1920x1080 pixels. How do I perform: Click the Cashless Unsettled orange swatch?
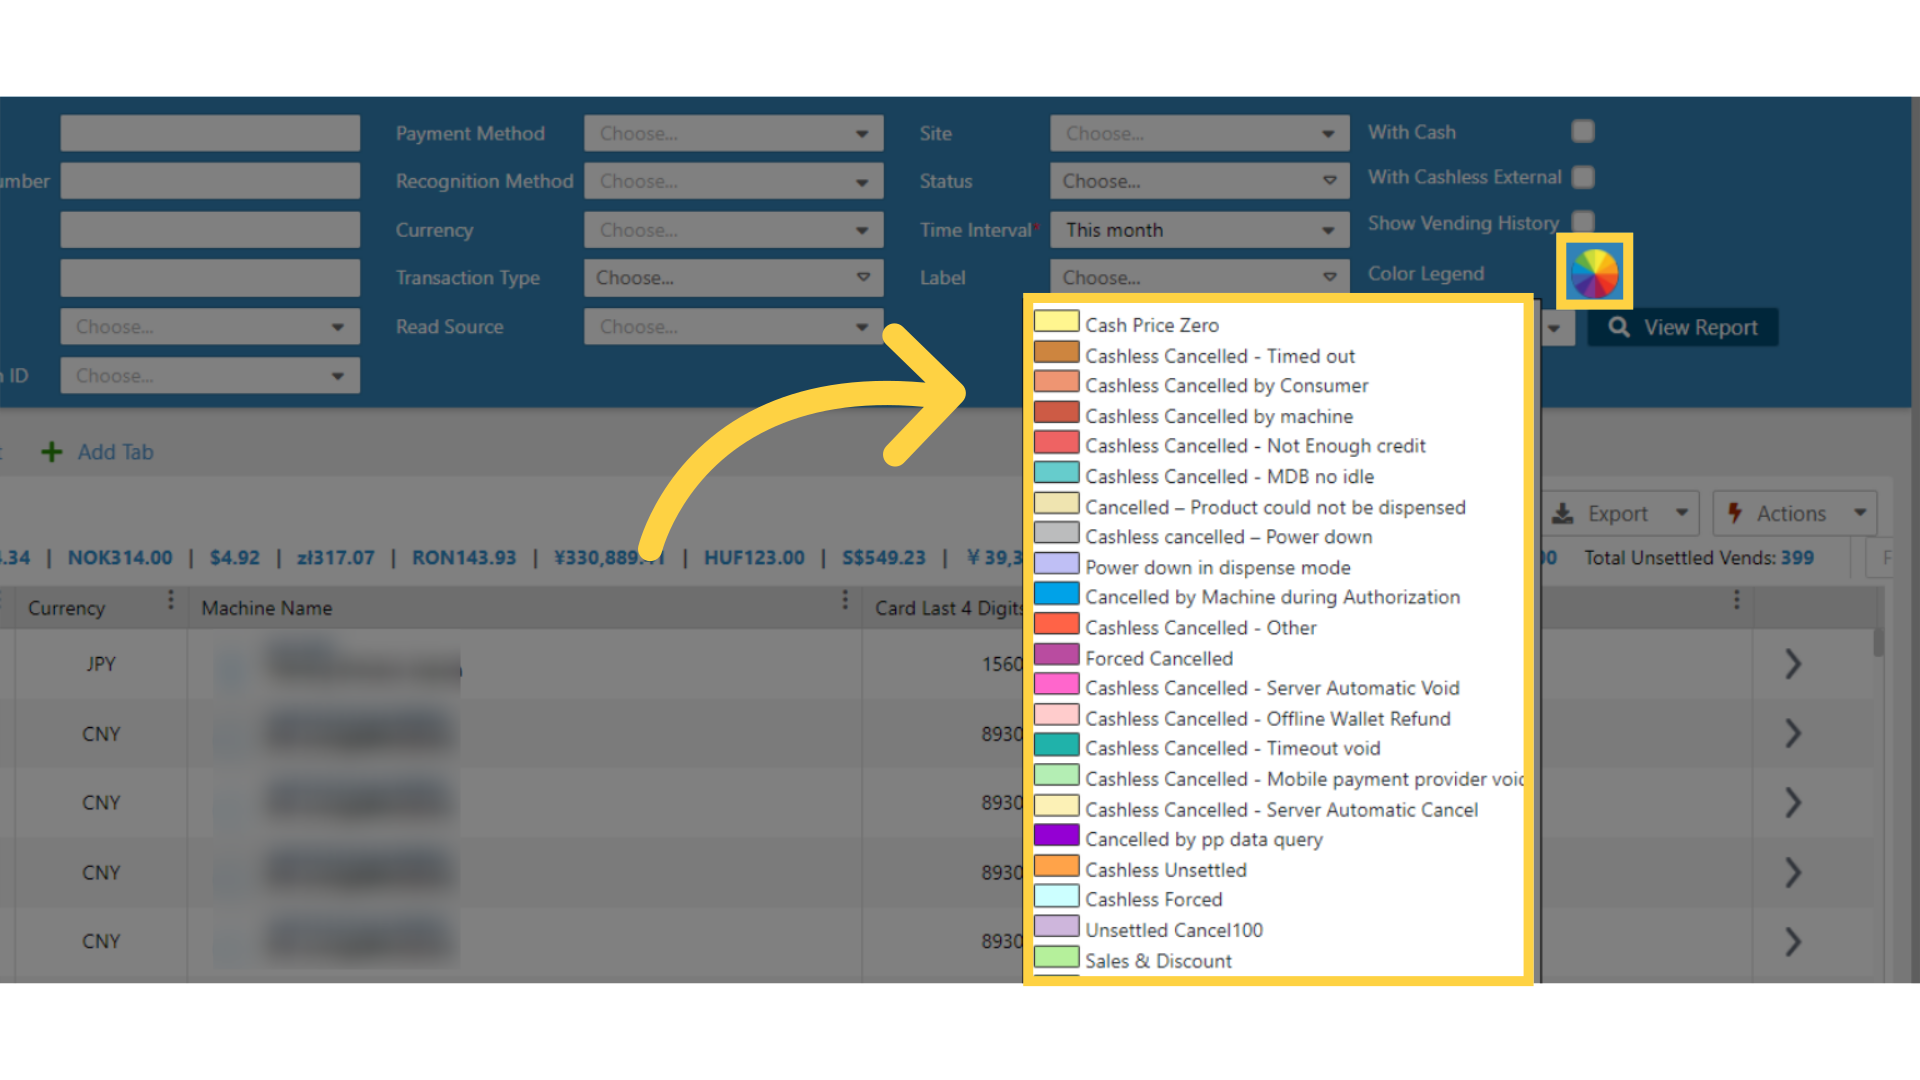tap(1056, 866)
